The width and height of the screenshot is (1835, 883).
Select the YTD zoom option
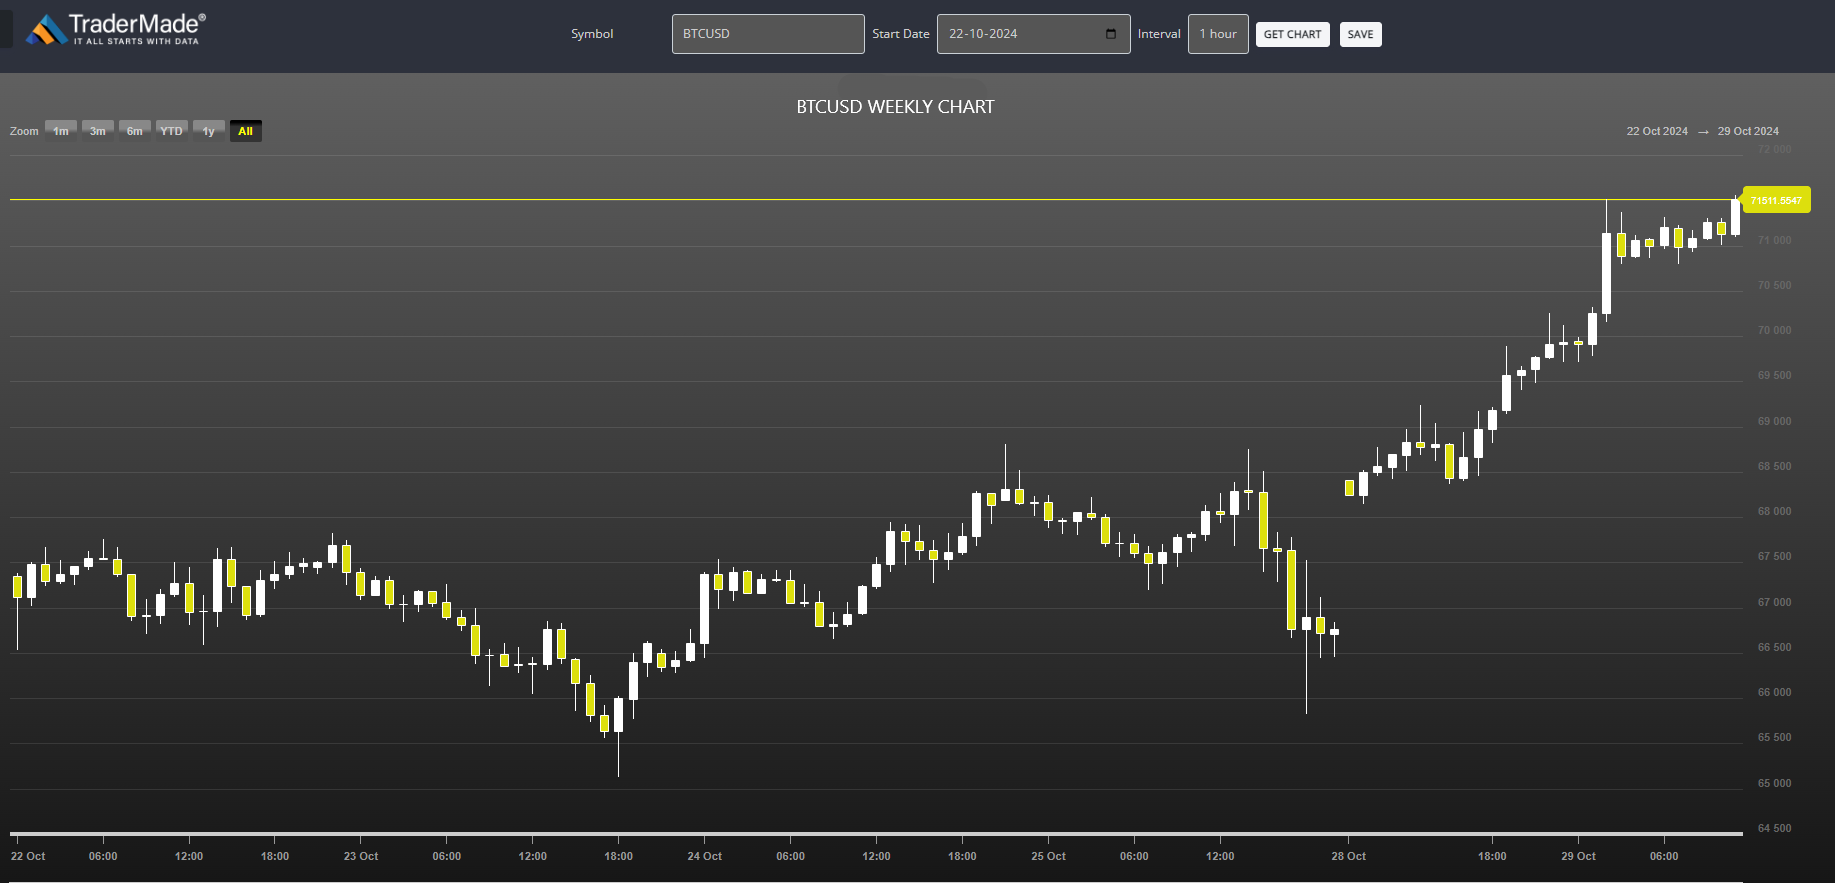[172, 131]
